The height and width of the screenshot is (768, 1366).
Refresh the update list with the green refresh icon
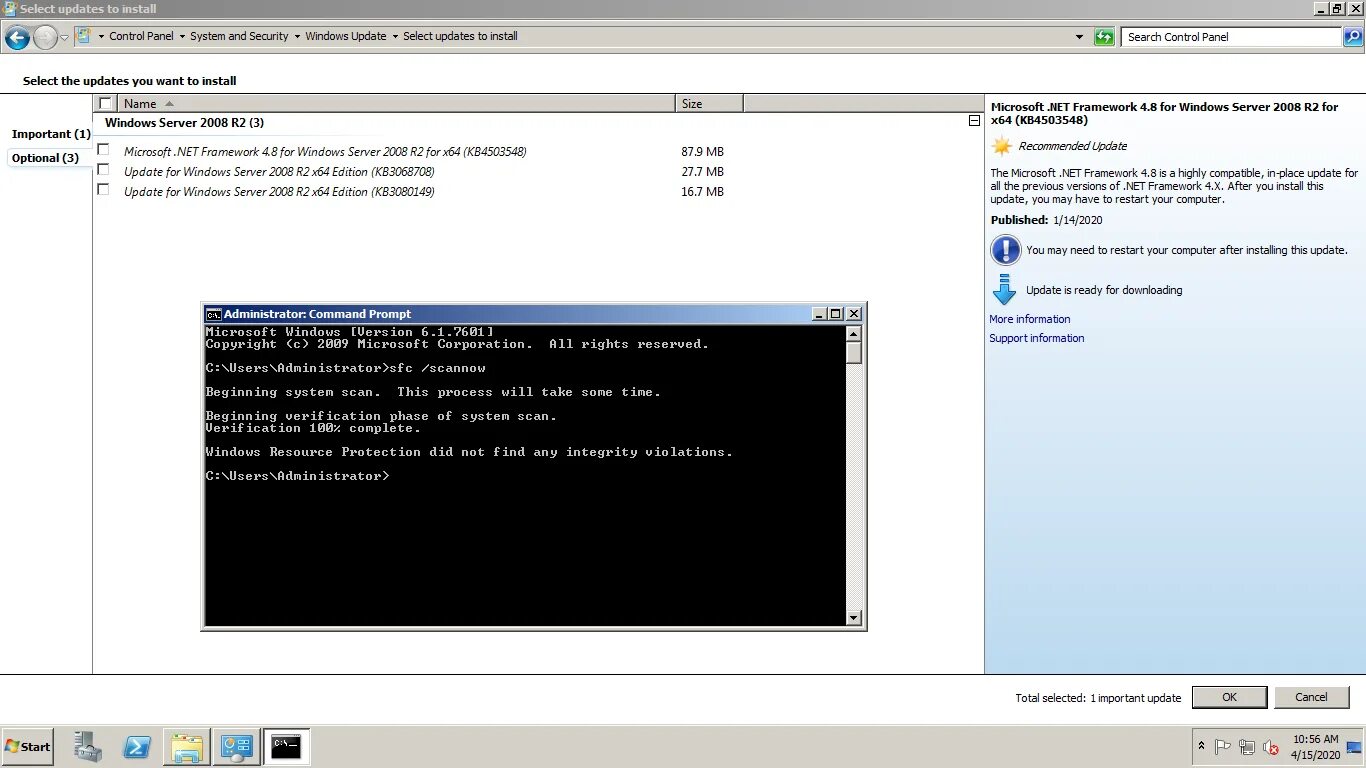1103,36
